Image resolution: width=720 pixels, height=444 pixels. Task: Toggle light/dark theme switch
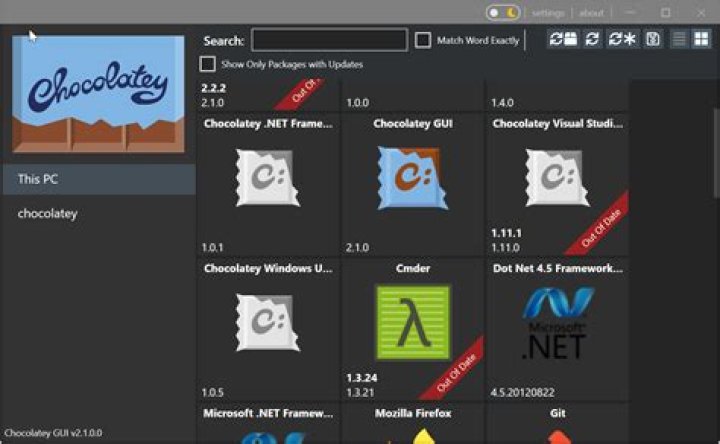(503, 13)
